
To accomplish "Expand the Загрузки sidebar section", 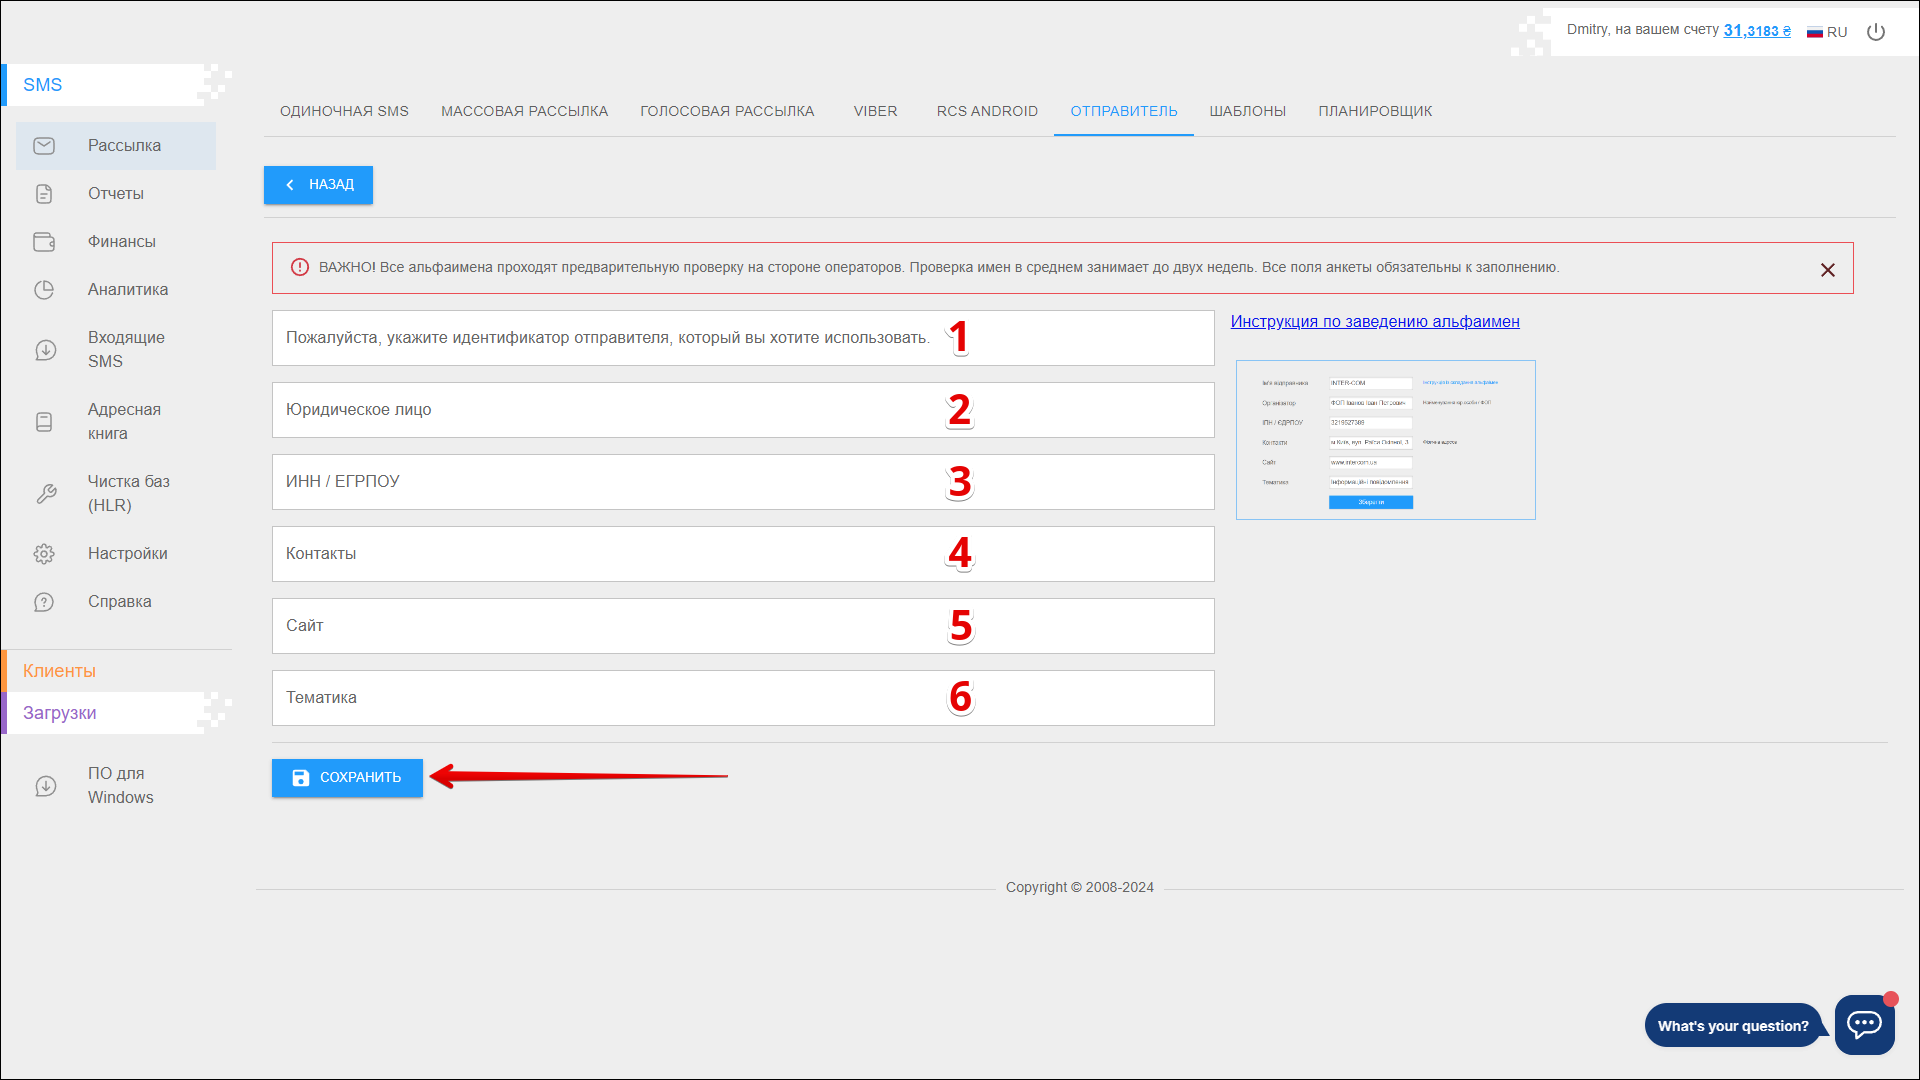I will (60, 713).
